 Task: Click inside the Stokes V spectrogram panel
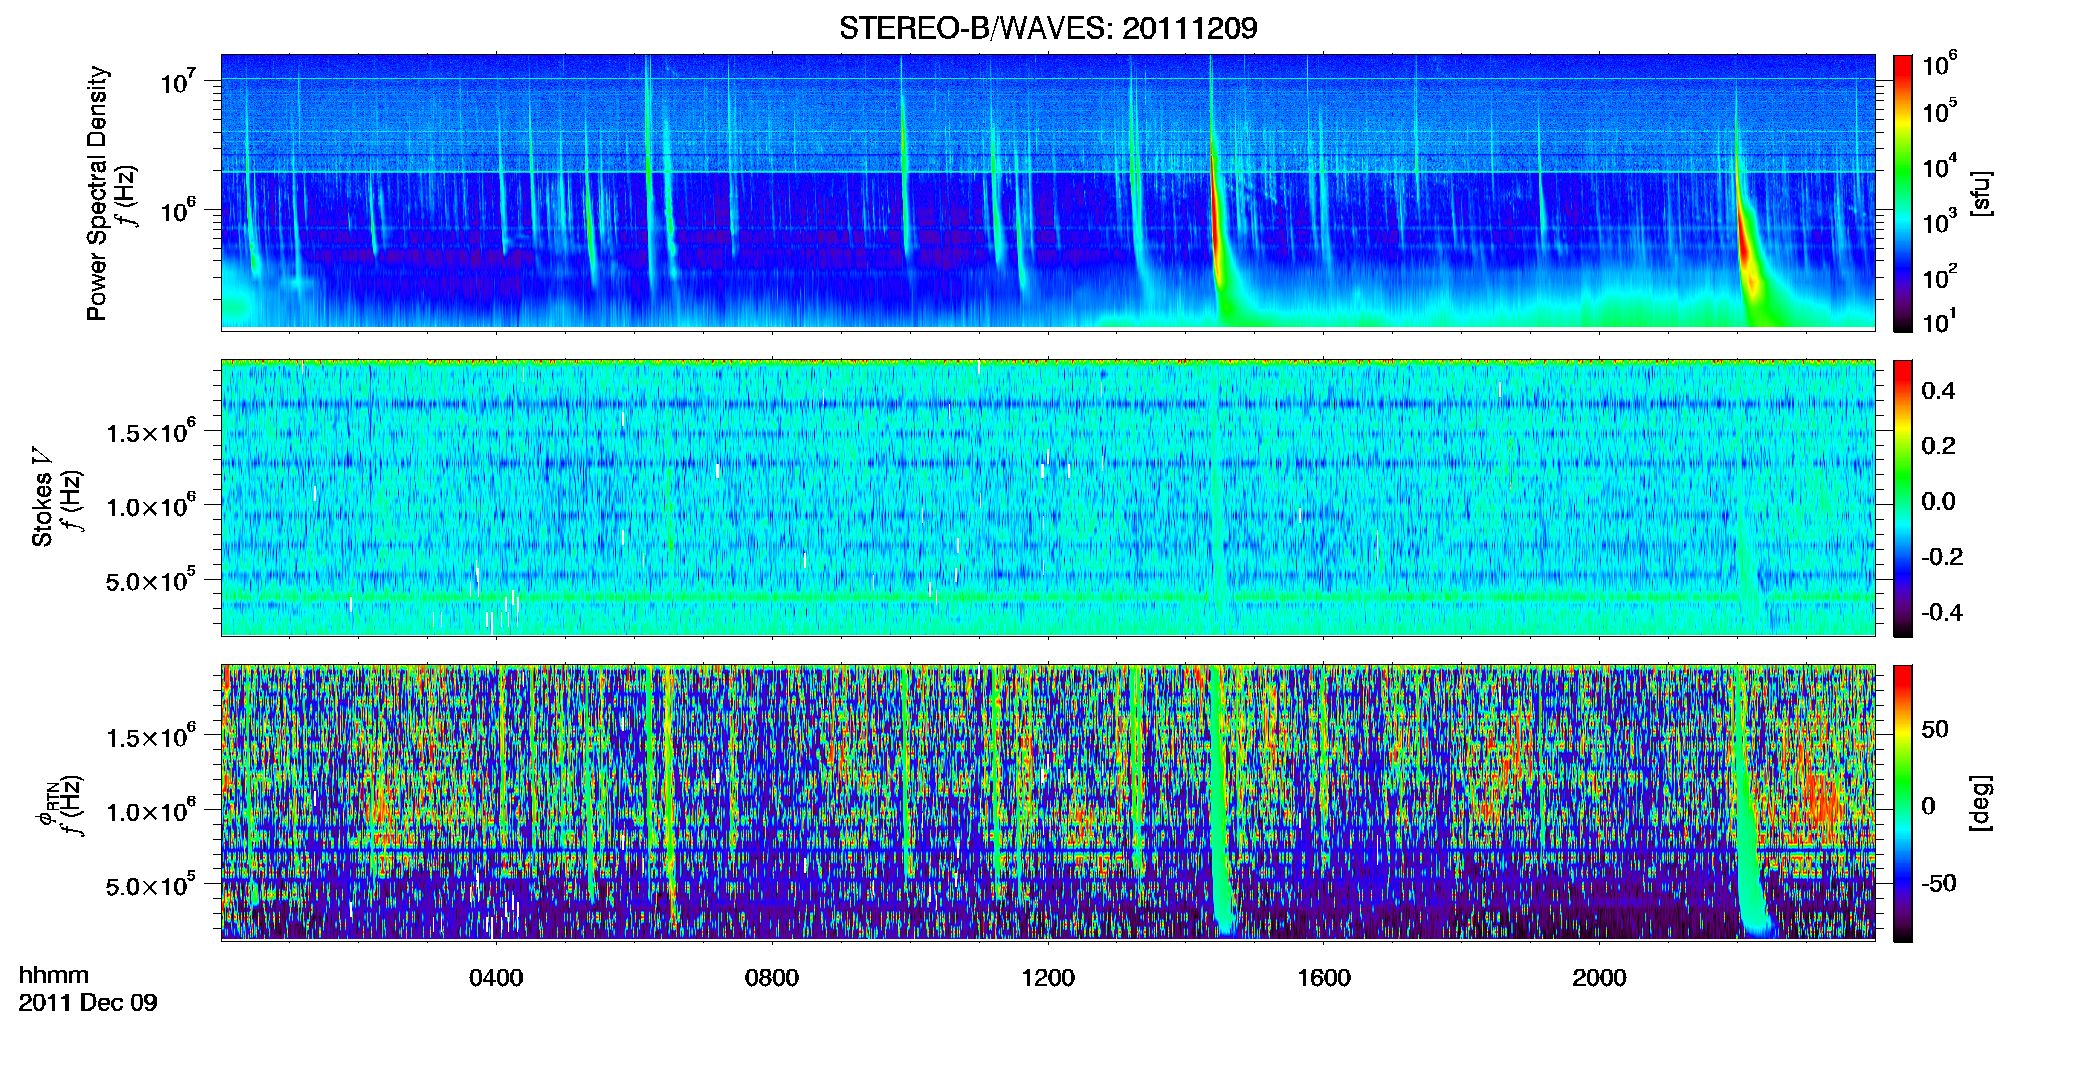[x=1048, y=498]
